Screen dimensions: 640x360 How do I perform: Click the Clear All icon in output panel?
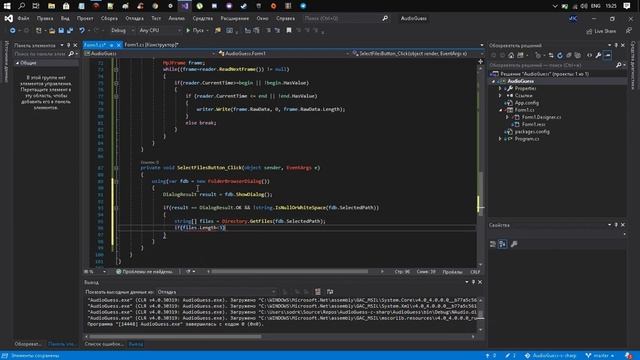(318, 291)
